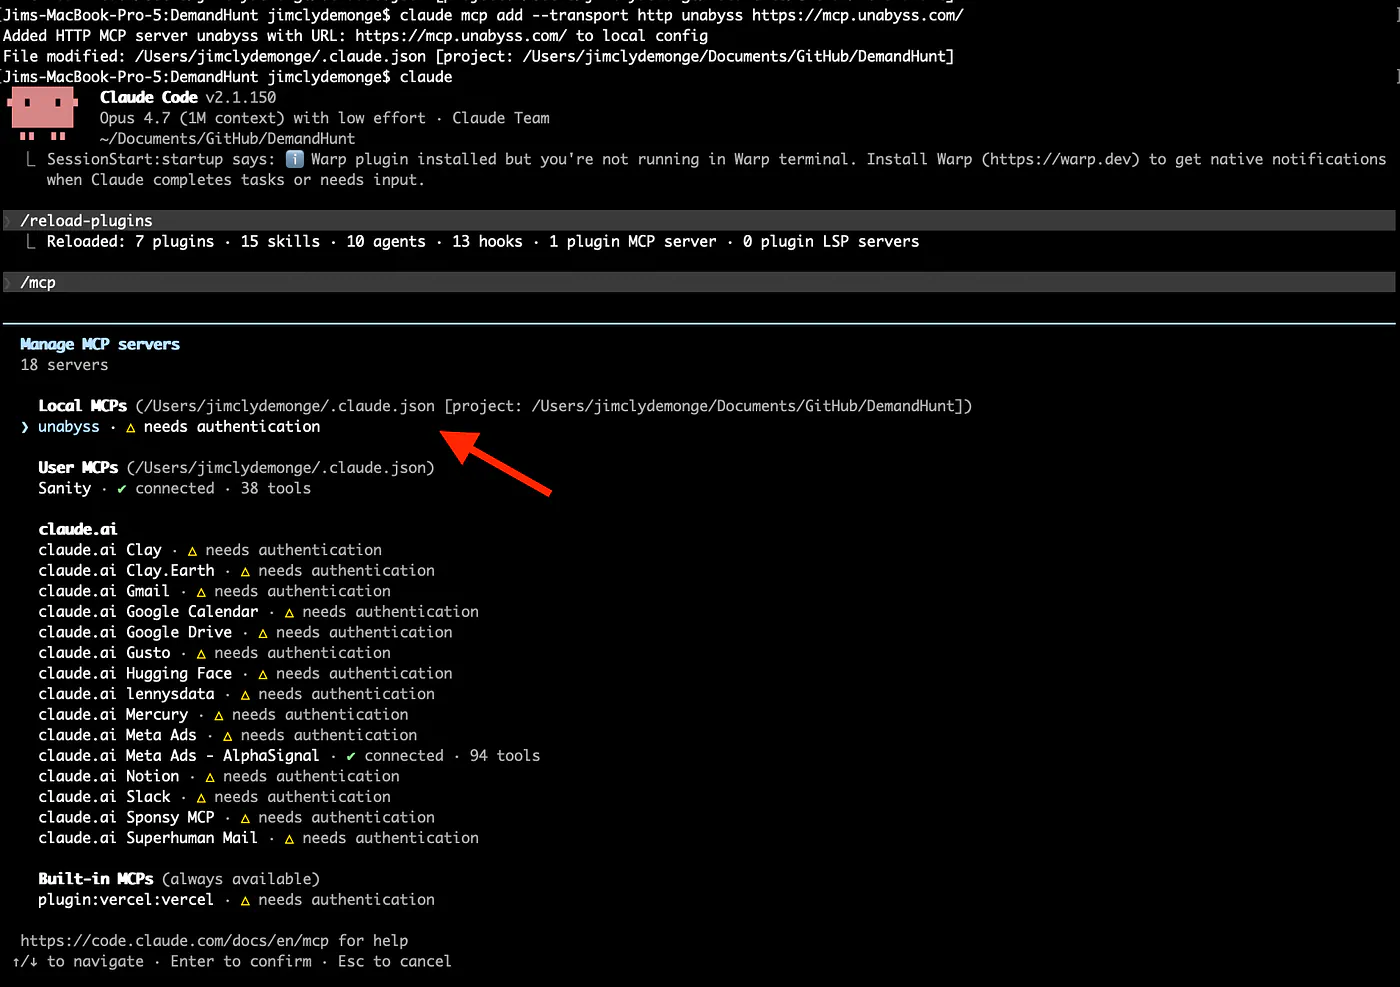Click the Manage MCP servers heading

coord(100,344)
